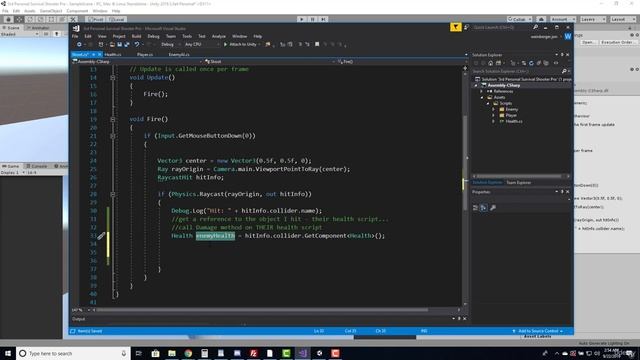Open Unity Layers dropdown
640x360 pixels.
click(x=592, y=19)
